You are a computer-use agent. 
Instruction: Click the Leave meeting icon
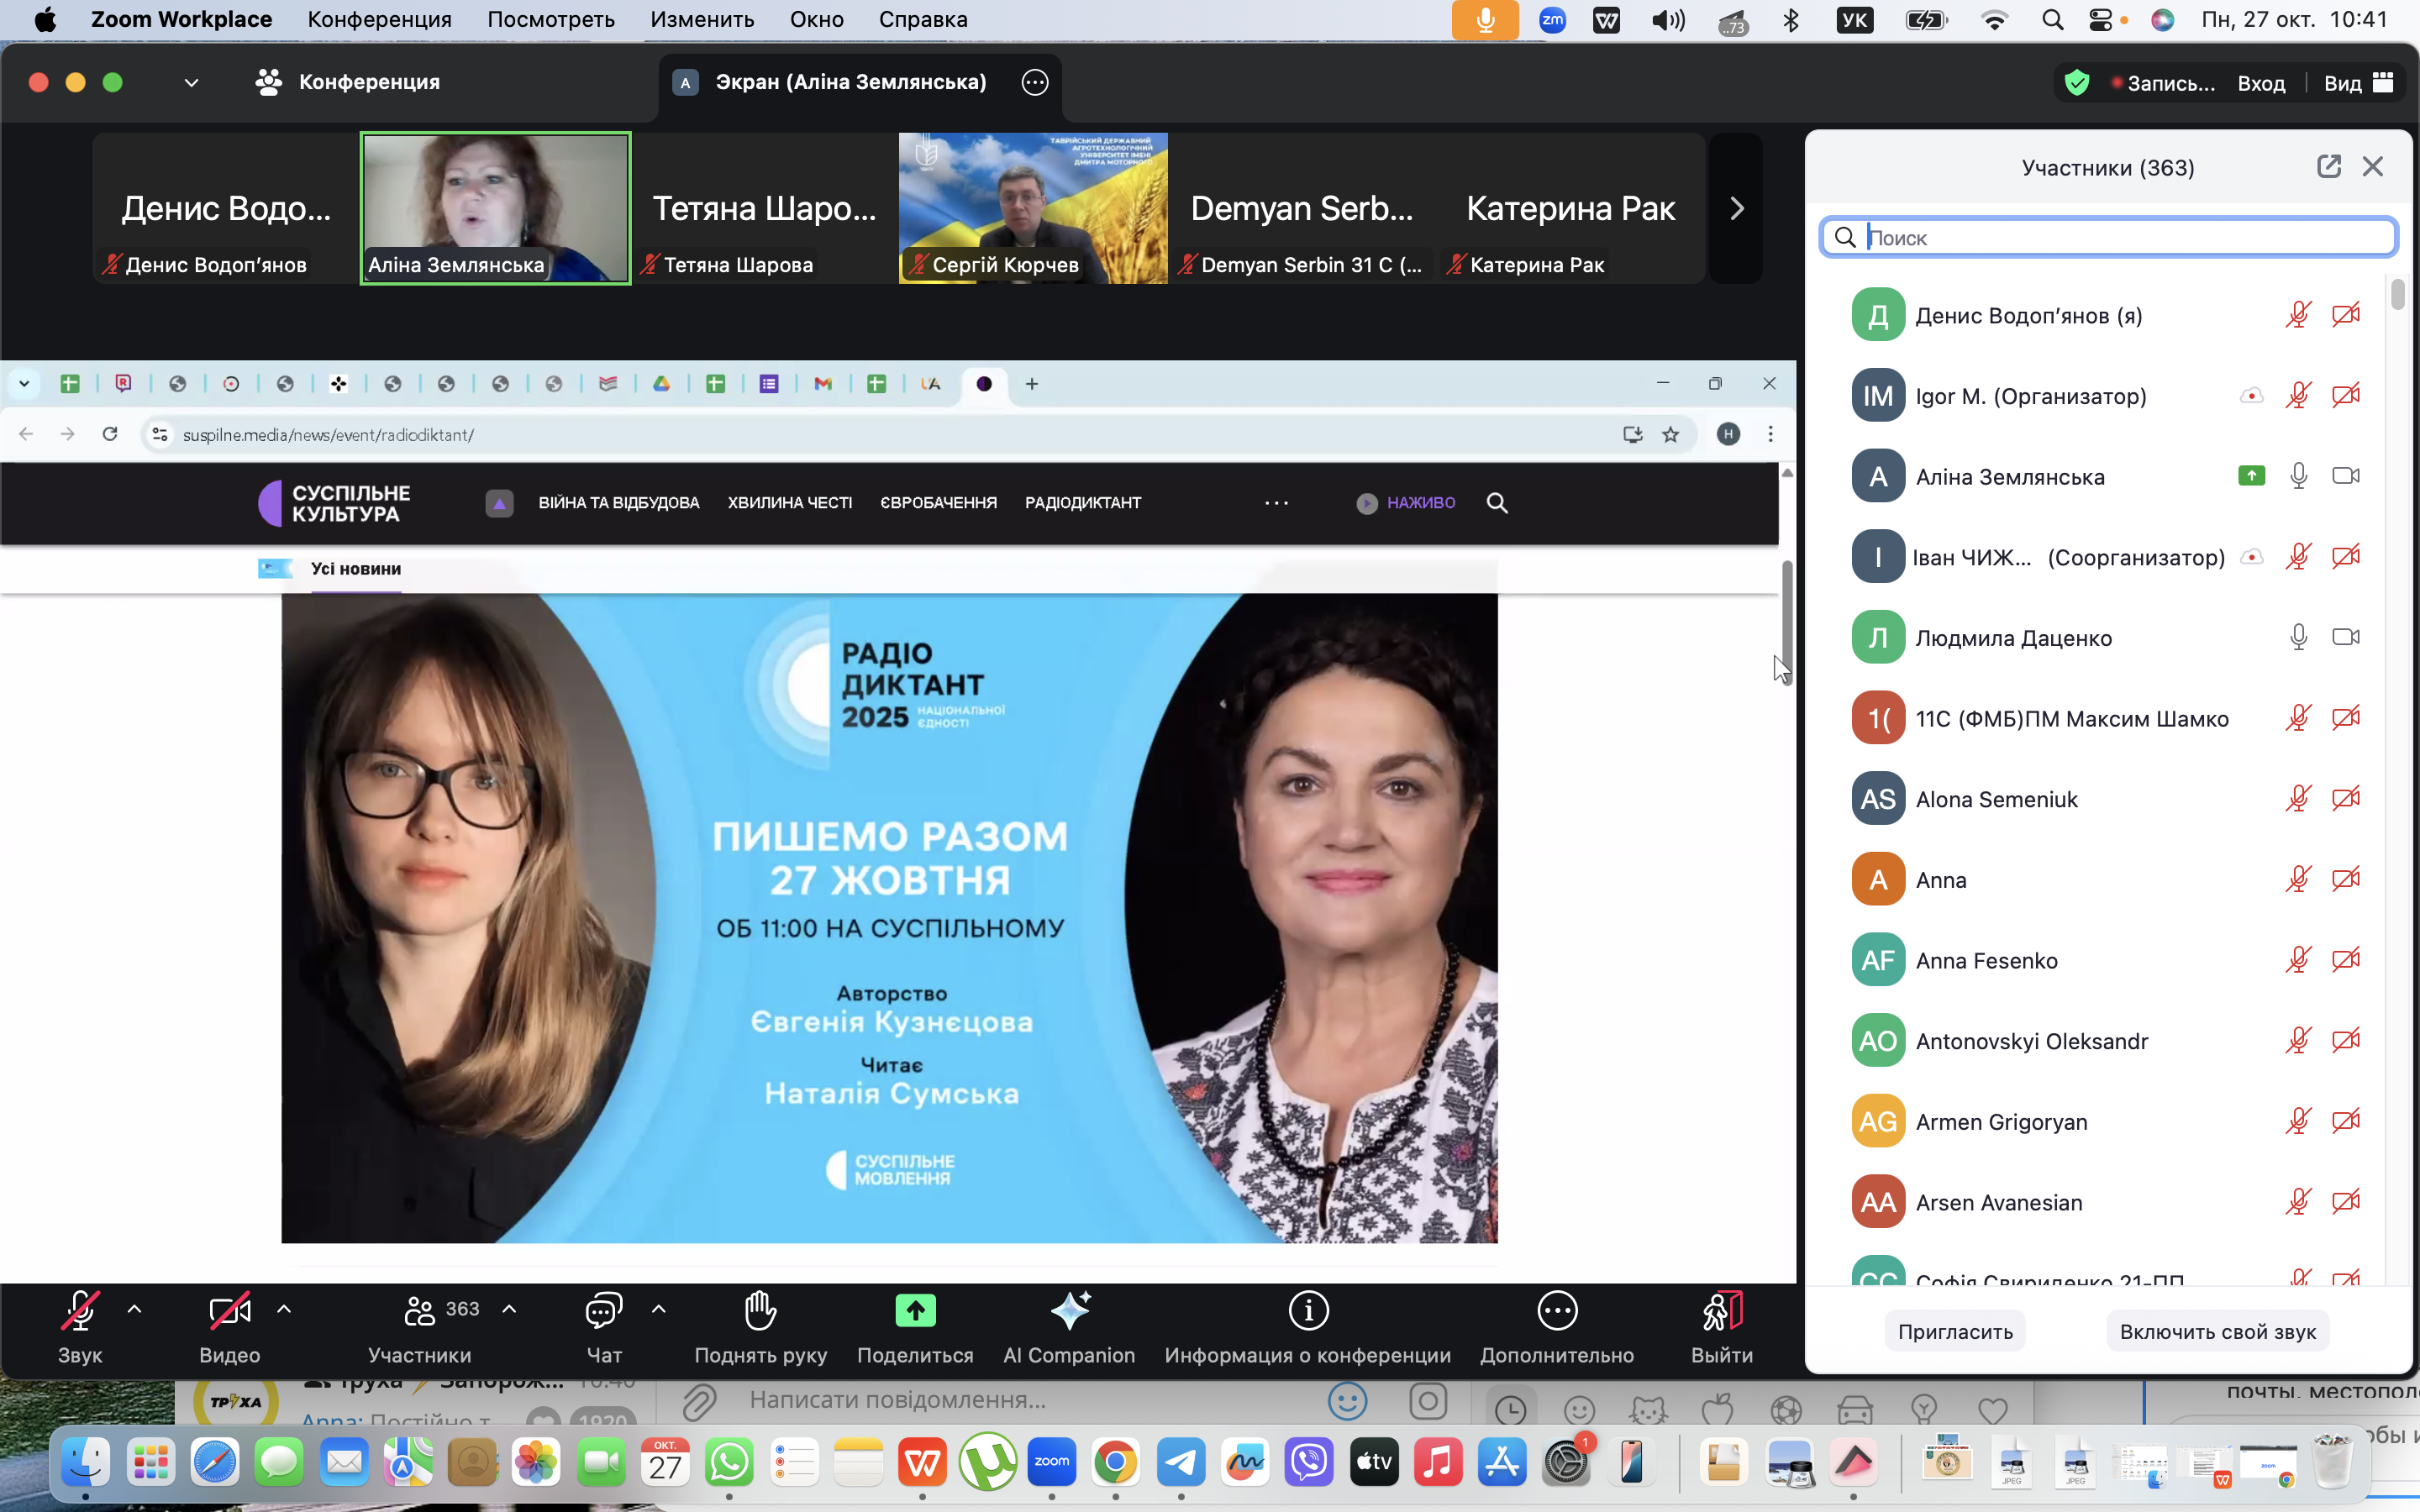point(1722,1310)
